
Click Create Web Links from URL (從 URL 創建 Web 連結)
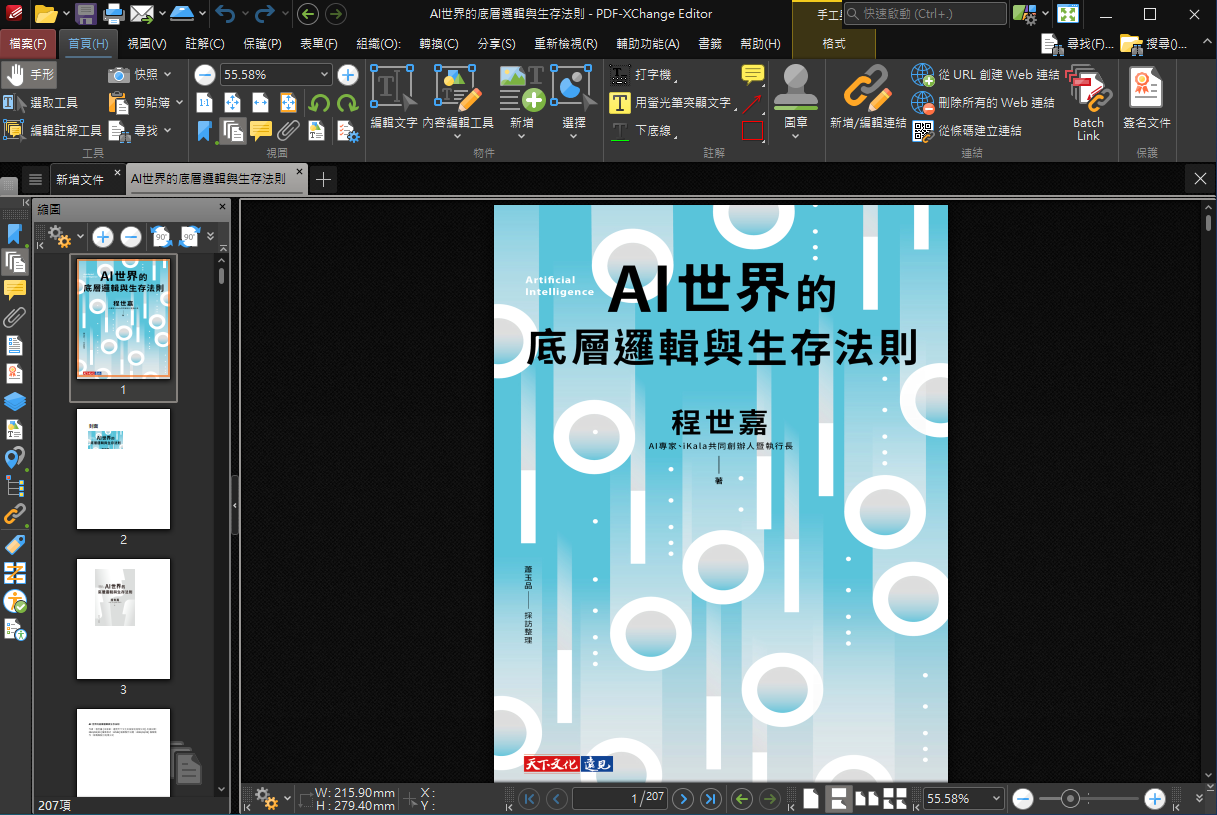coord(985,75)
